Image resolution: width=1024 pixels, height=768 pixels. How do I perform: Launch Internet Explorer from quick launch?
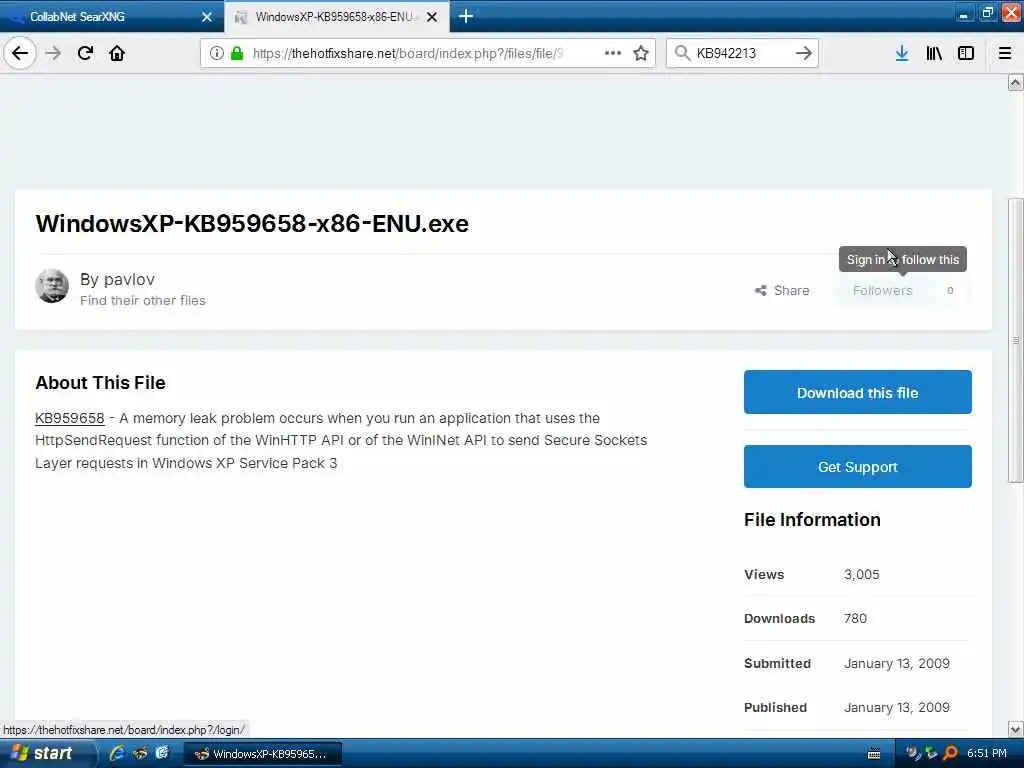117,753
